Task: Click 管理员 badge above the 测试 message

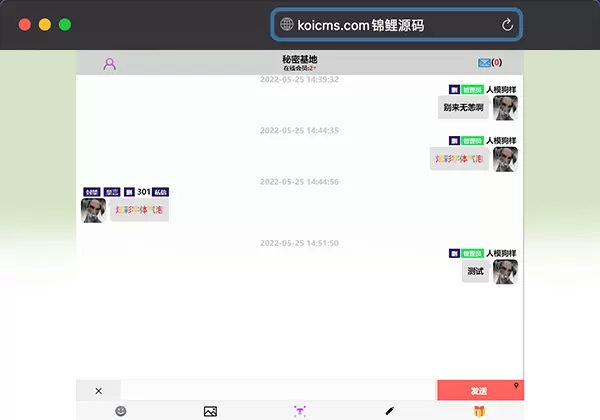Action: coord(472,254)
